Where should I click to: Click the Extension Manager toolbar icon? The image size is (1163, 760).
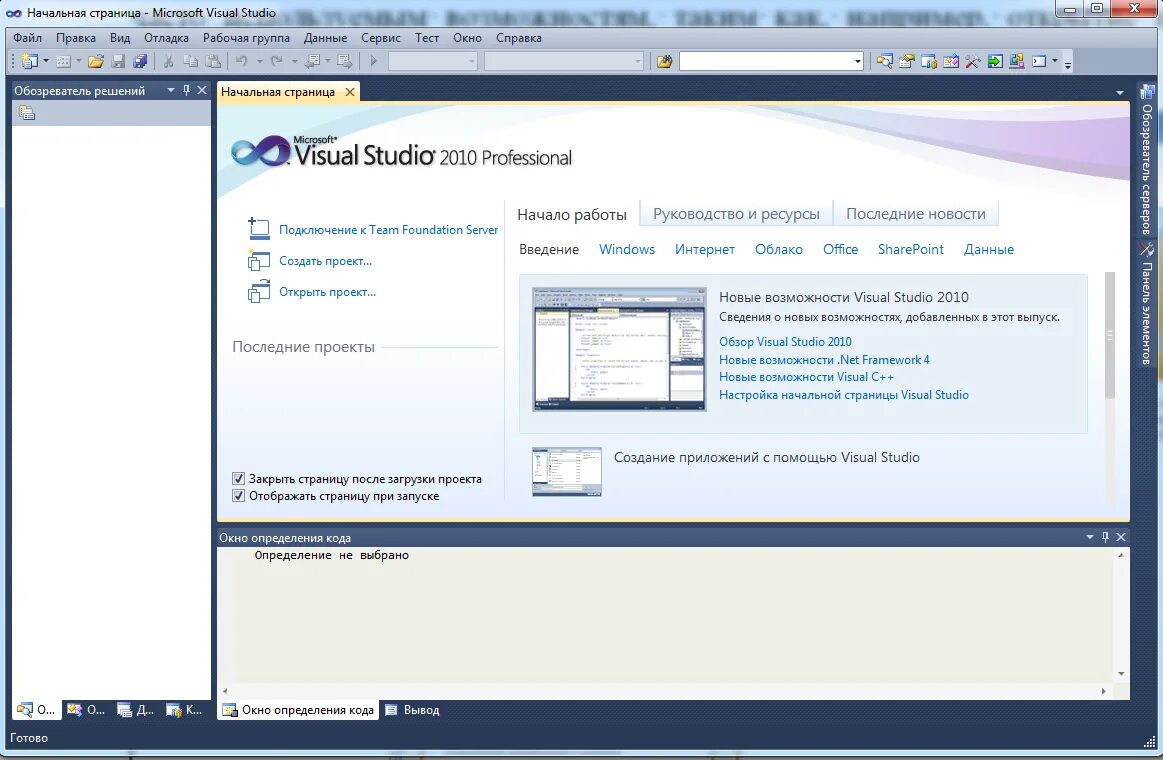pyautogui.click(x=1017, y=62)
